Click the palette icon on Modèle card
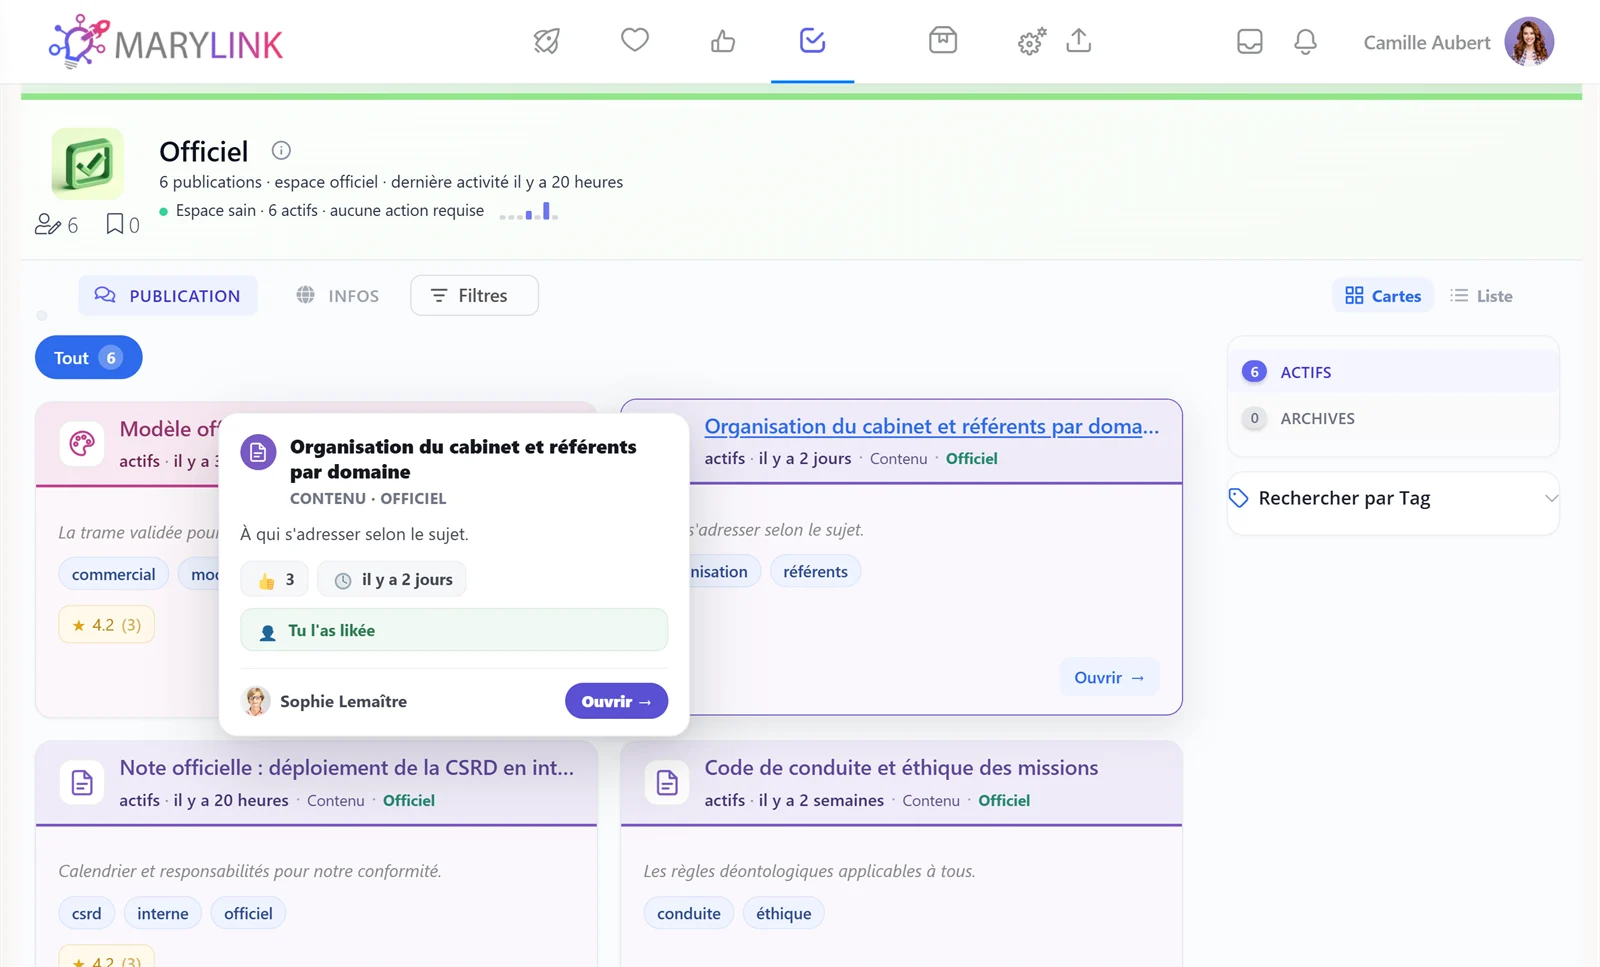1600x967 pixels. pyautogui.click(x=82, y=443)
